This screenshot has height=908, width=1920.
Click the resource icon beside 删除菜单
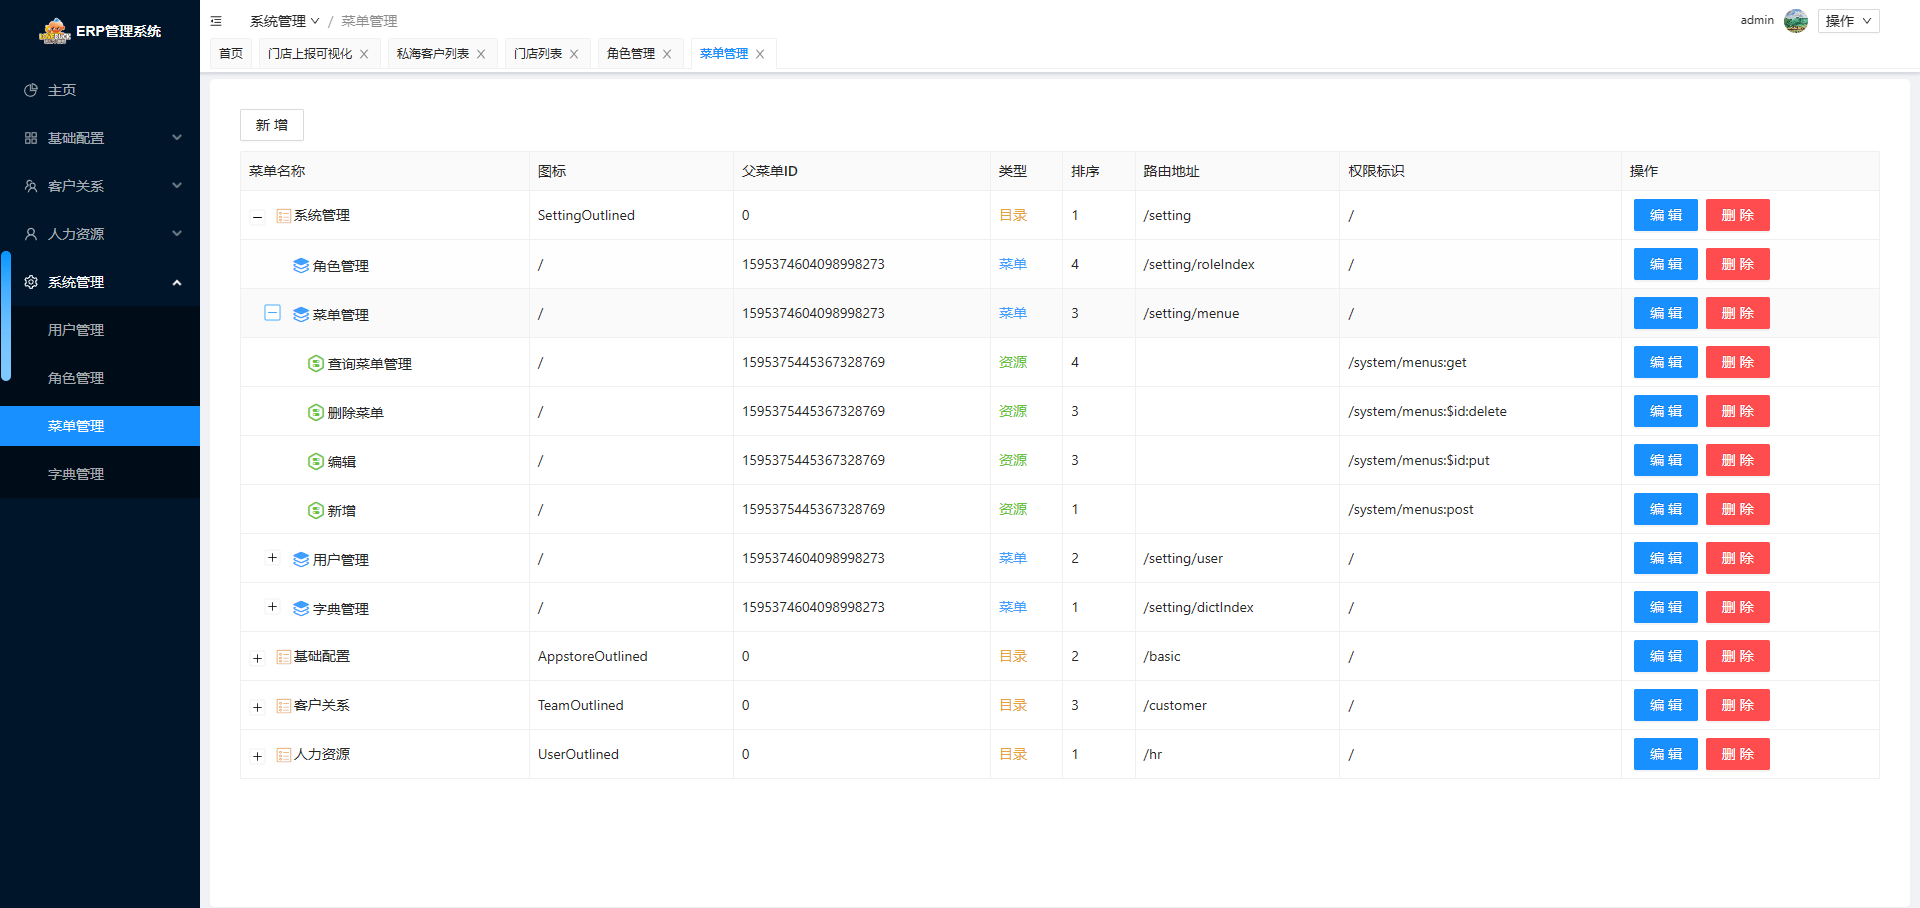pos(316,412)
